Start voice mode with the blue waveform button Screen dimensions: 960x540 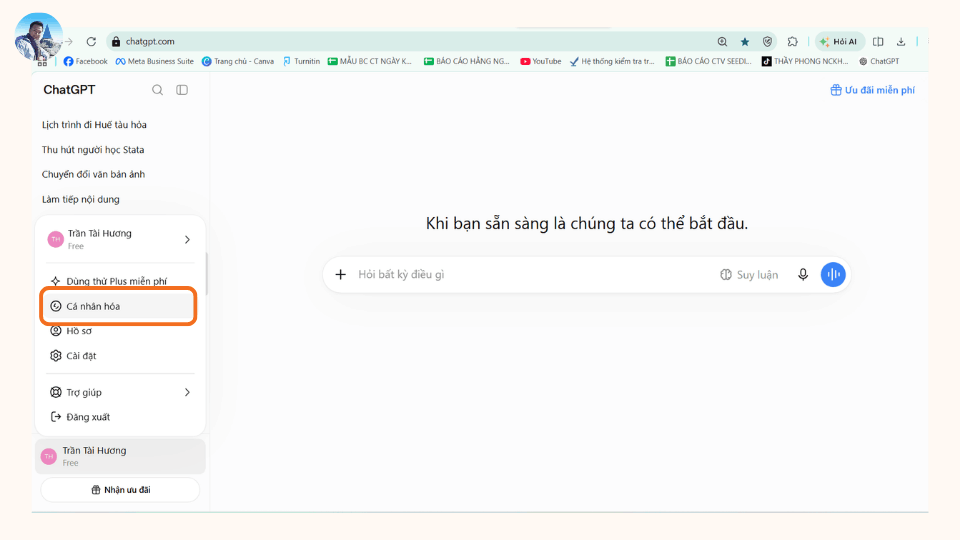coord(833,274)
